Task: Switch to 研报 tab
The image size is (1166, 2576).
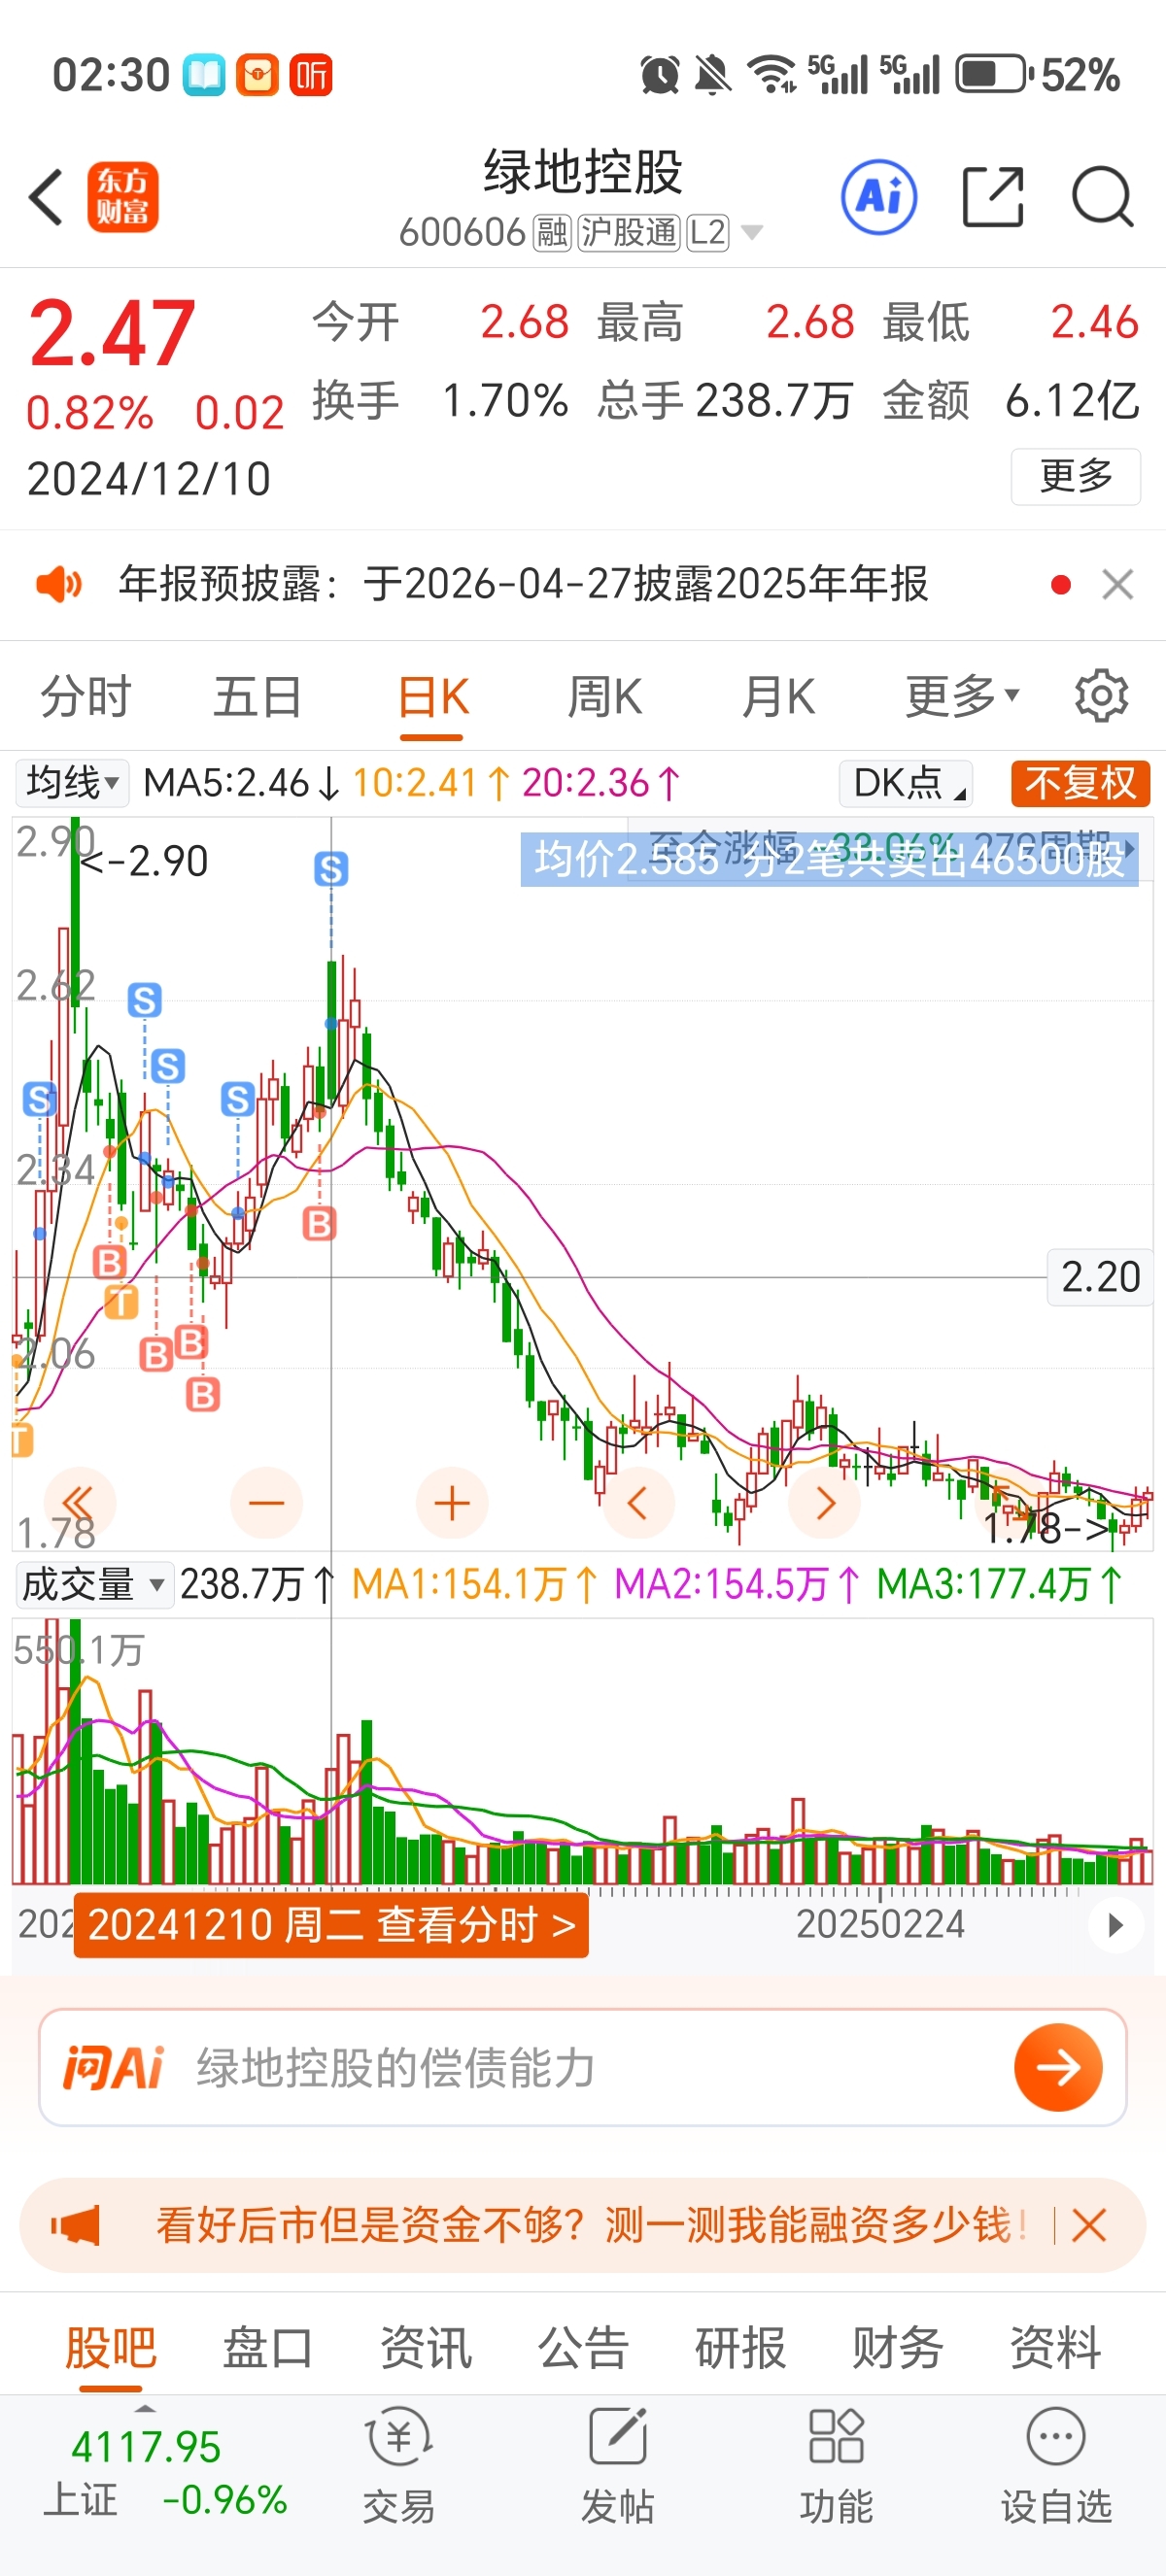Action: tap(740, 2347)
